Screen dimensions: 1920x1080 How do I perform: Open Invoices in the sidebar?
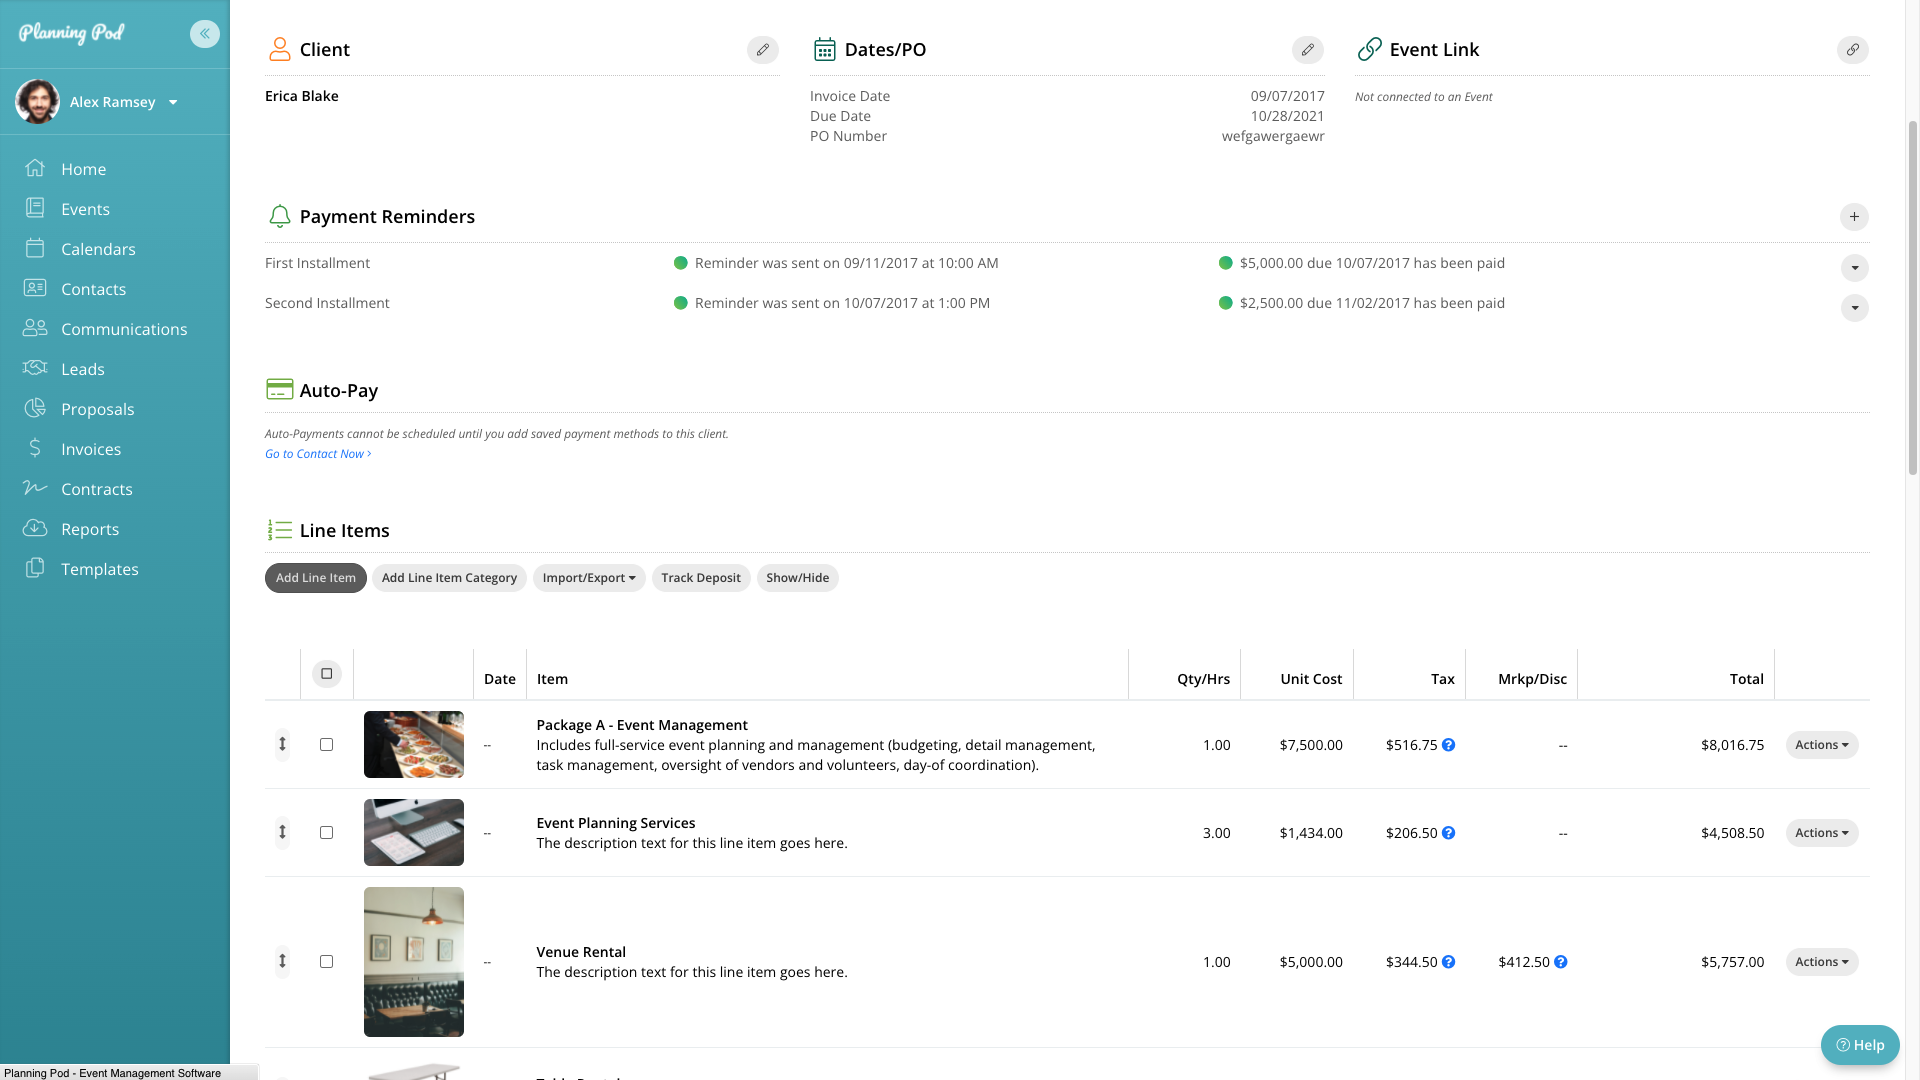(91, 449)
